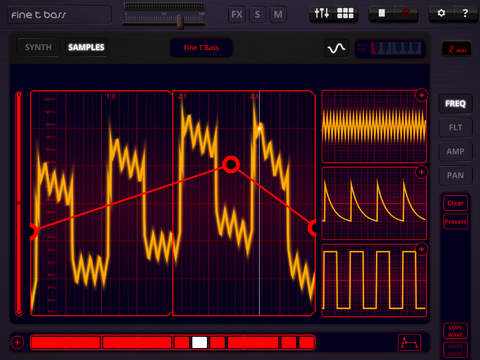Select the second long red timeline segment
480x360 pixels.
point(137,342)
